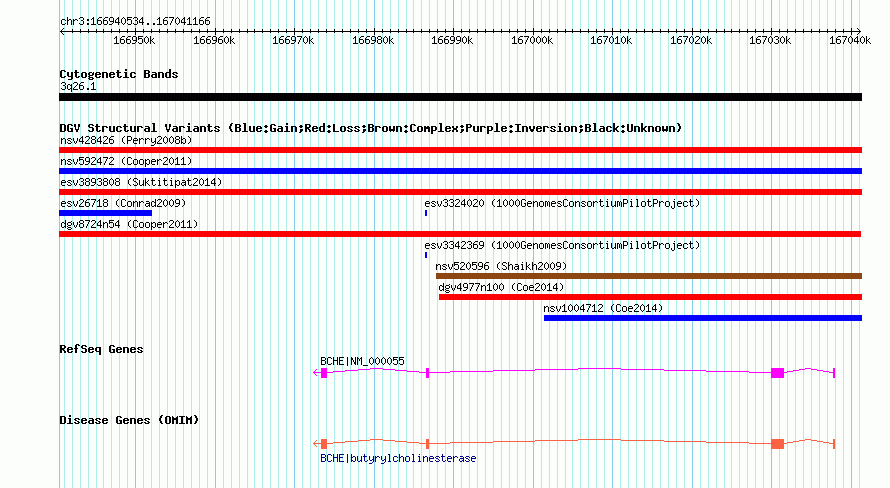Click the tiny blue esv3342369 variant mark
The width and height of the screenshot is (890, 488).
pos(426,255)
